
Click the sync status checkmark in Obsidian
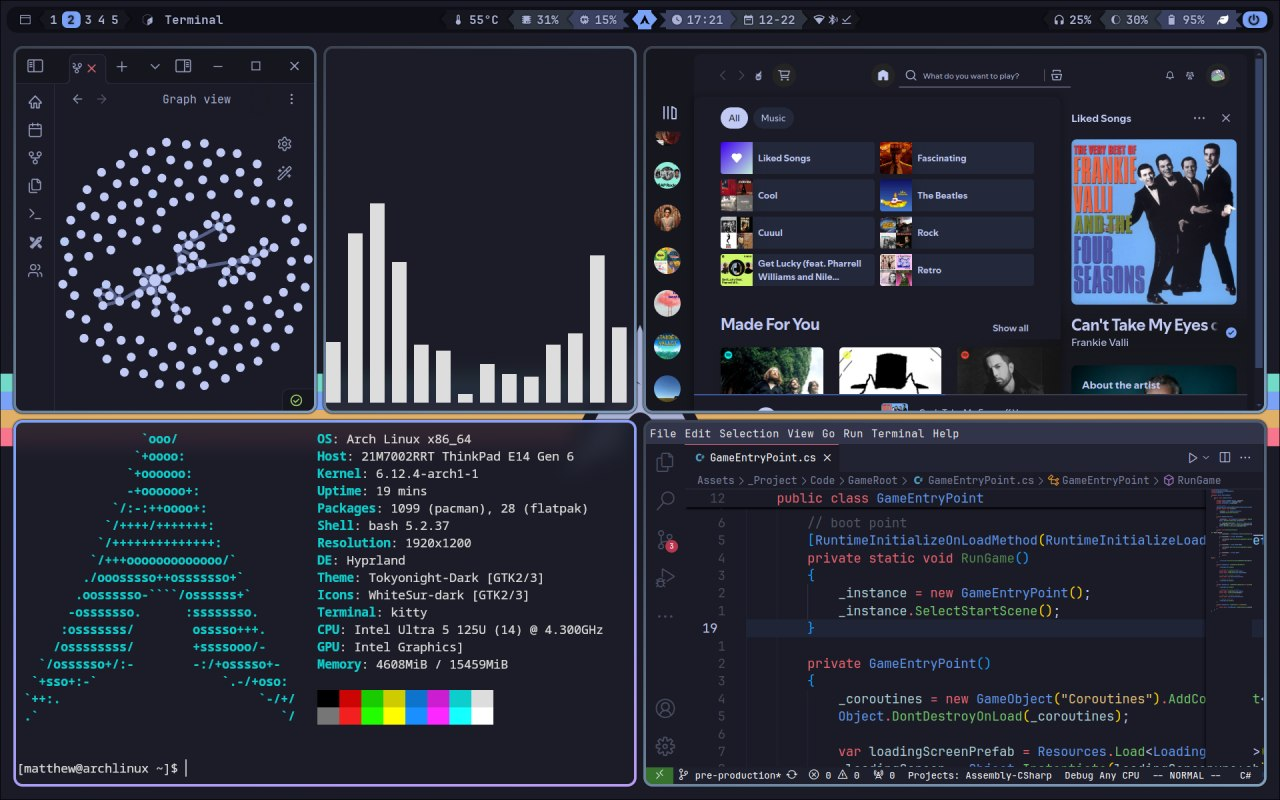pos(296,400)
